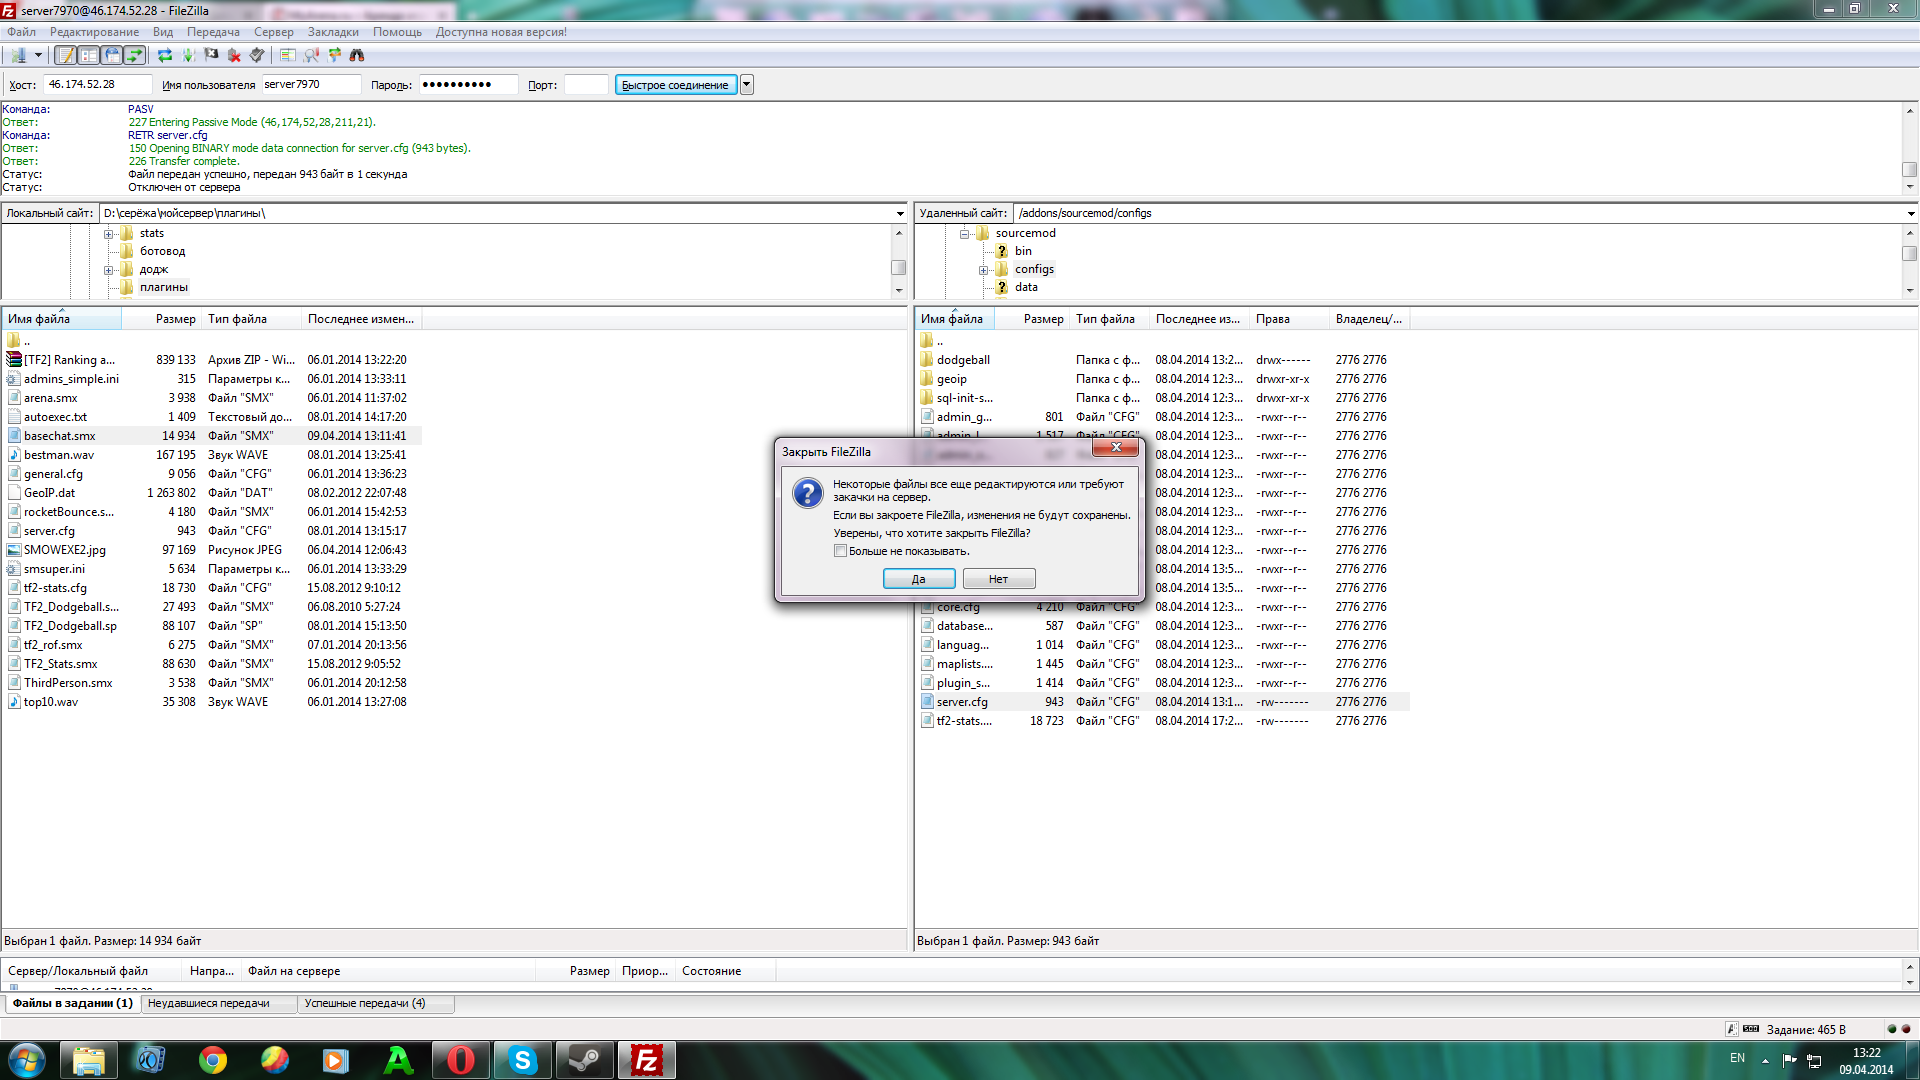Click the FileZilla taskbar icon

tap(647, 1060)
